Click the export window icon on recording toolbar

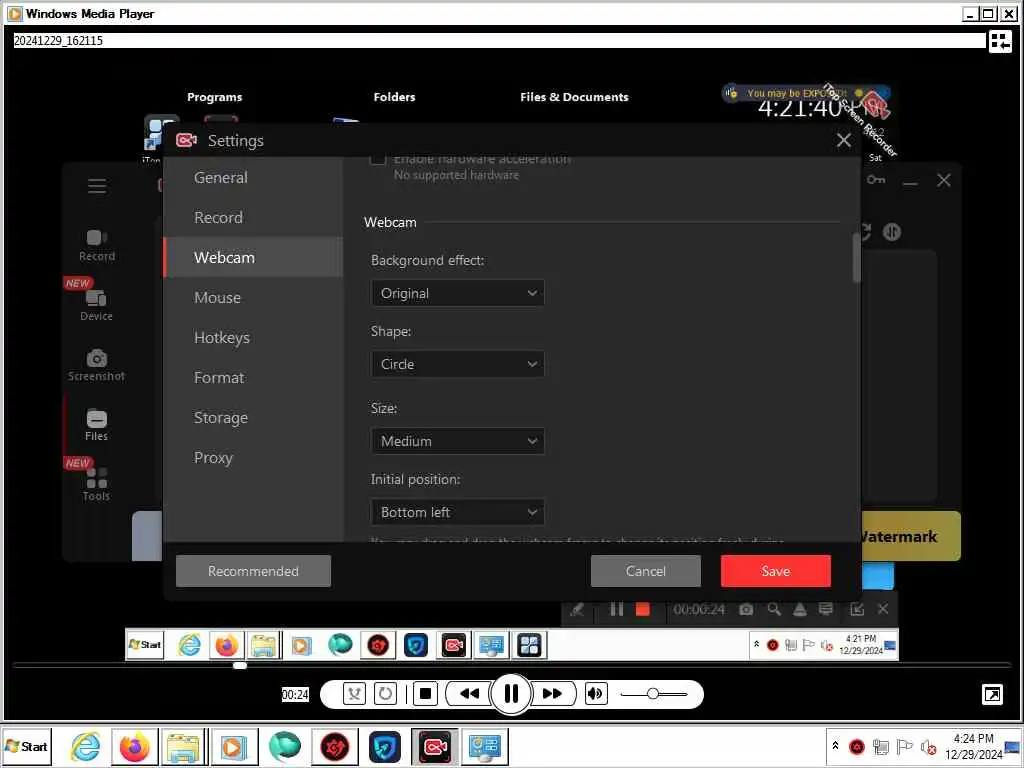click(x=857, y=609)
